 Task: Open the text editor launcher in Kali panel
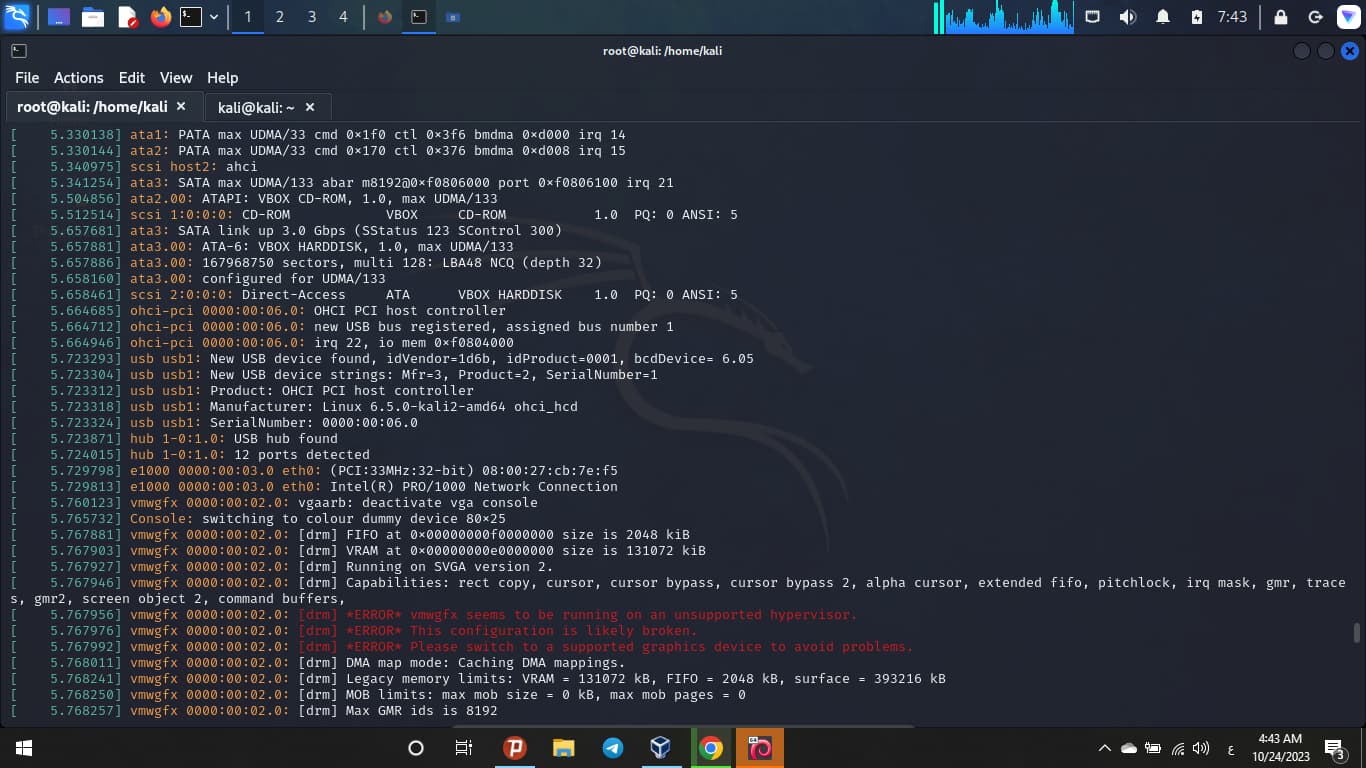(x=127, y=17)
